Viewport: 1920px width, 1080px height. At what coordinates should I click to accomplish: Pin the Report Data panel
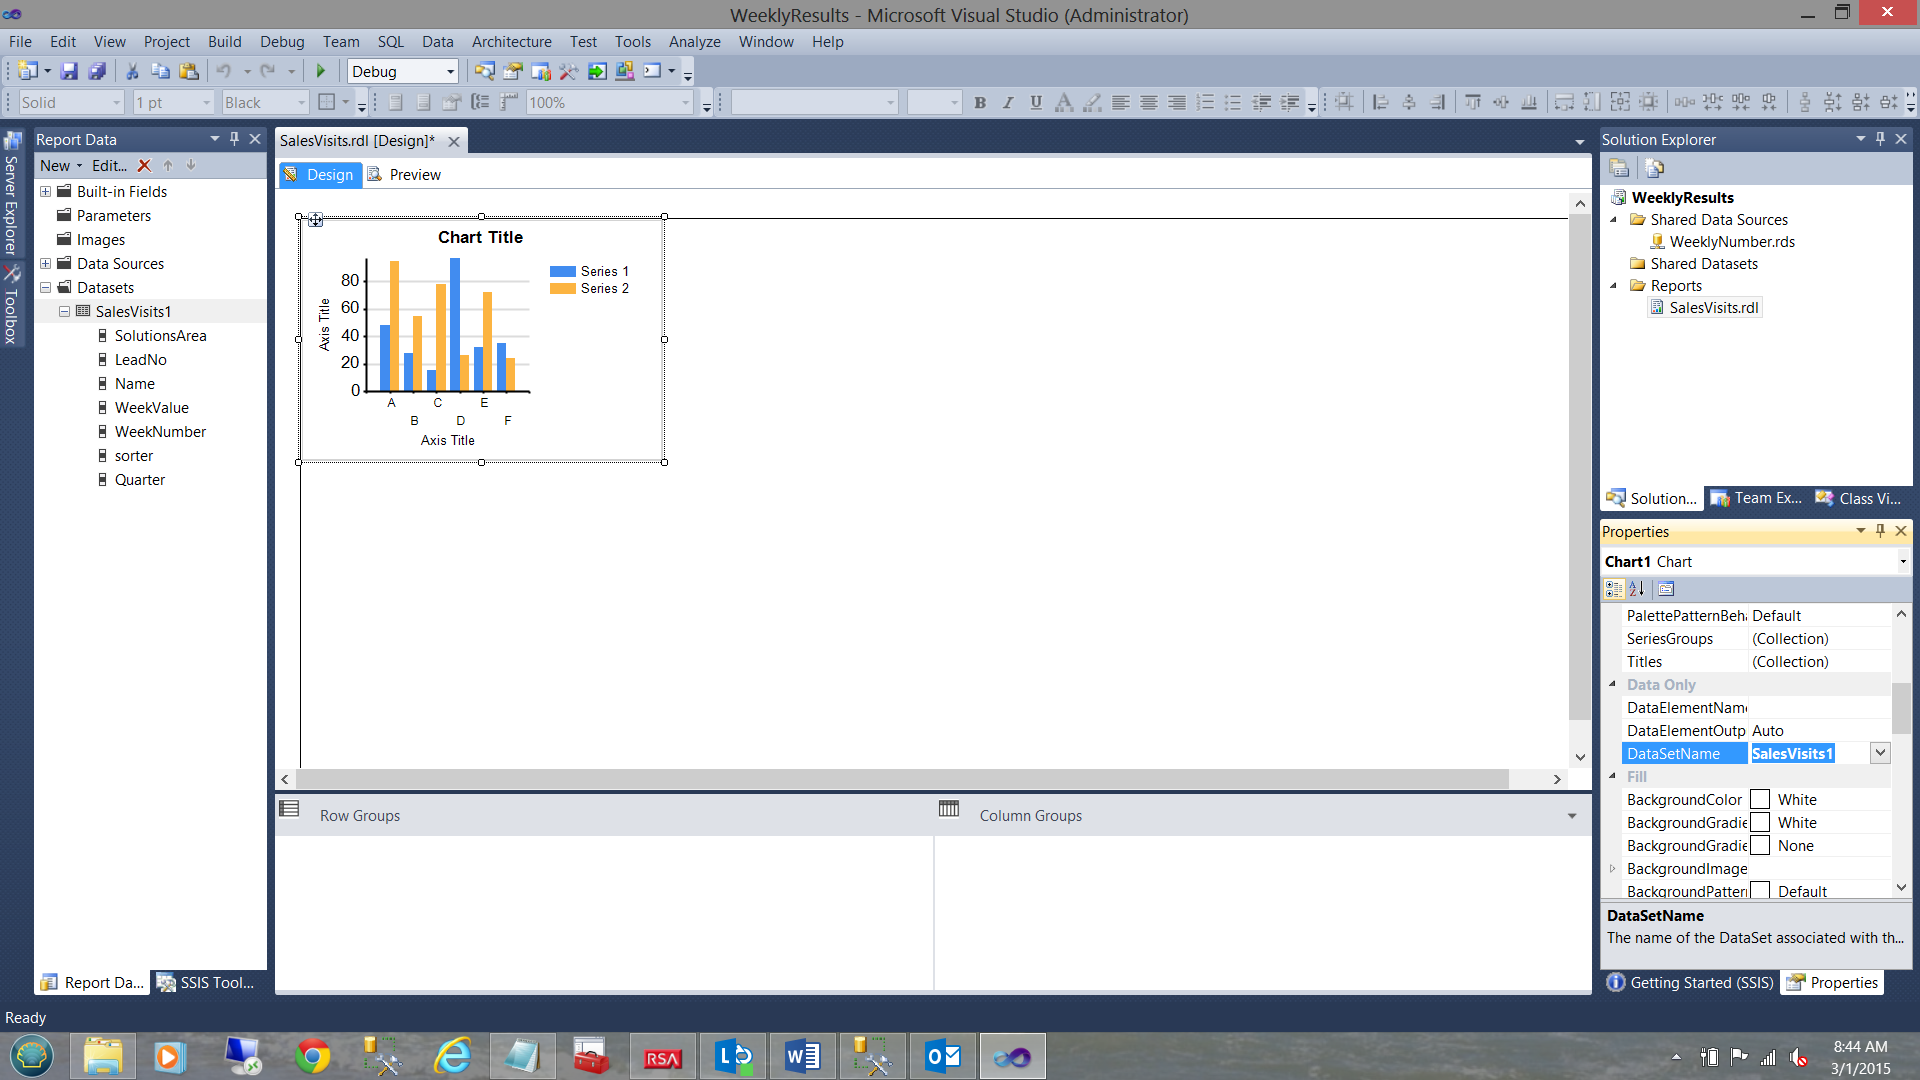tap(234, 139)
